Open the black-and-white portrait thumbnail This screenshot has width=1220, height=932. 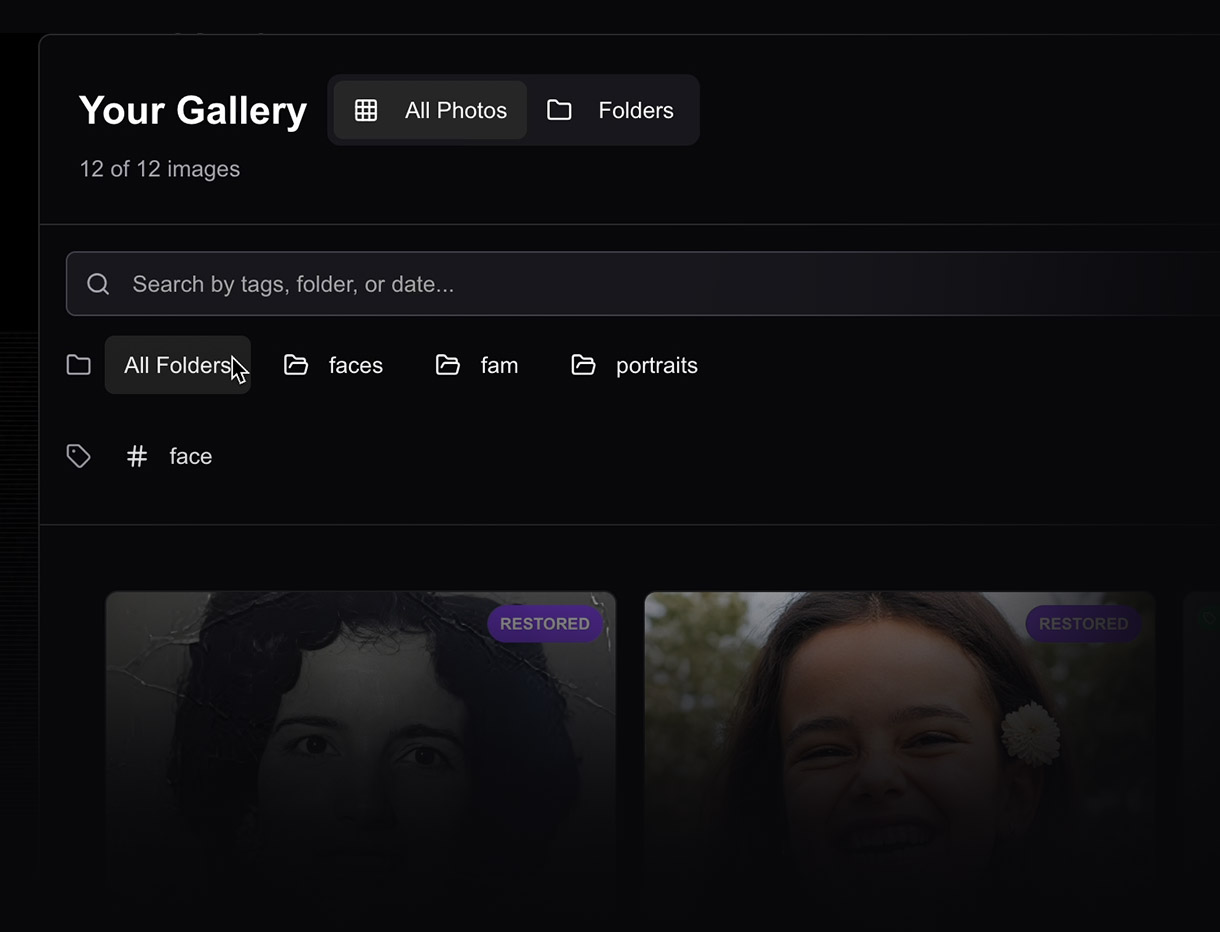(360, 750)
